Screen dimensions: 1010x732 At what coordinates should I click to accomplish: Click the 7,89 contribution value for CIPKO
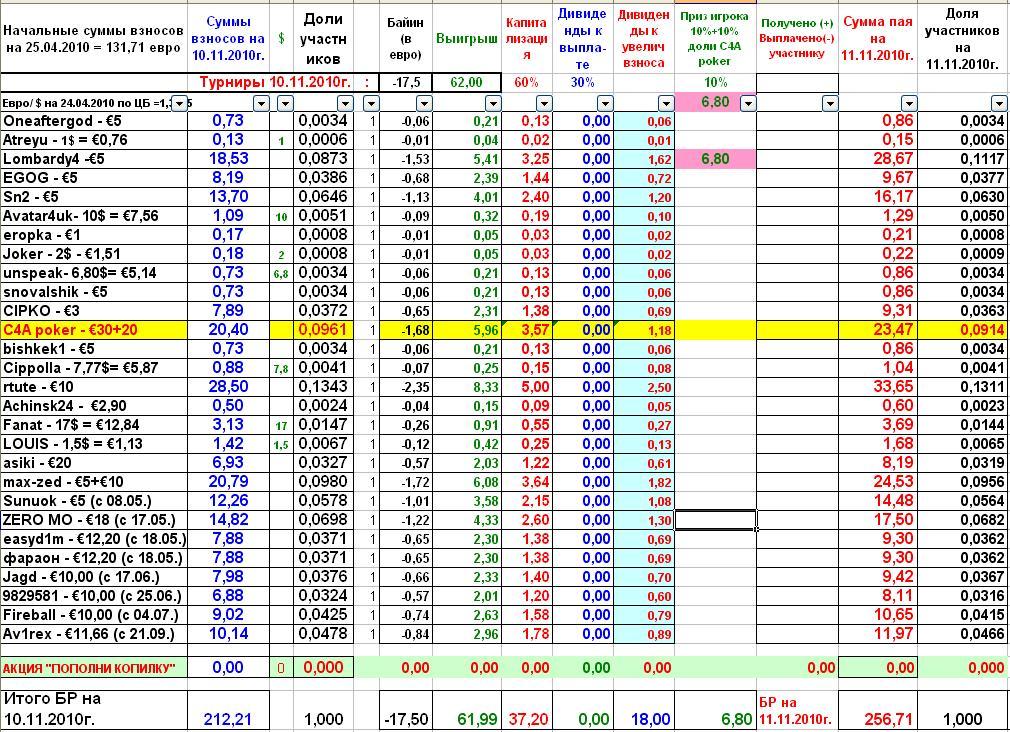[229, 311]
